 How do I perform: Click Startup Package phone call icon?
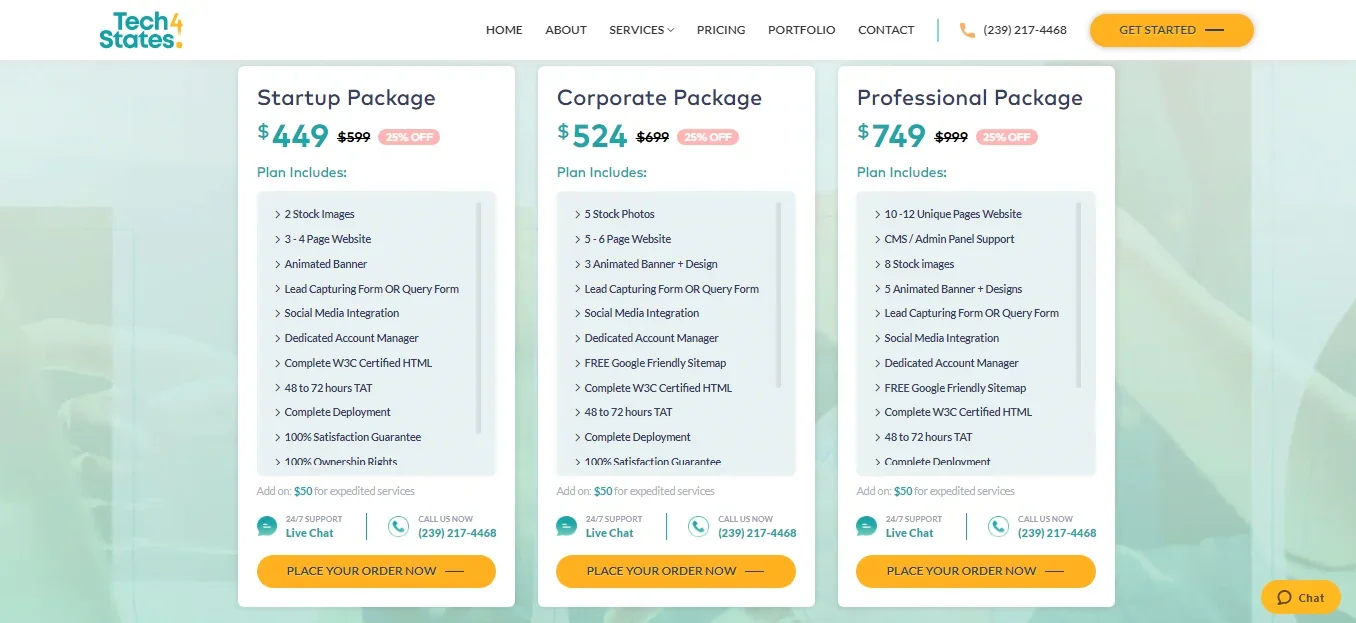[398, 526]
